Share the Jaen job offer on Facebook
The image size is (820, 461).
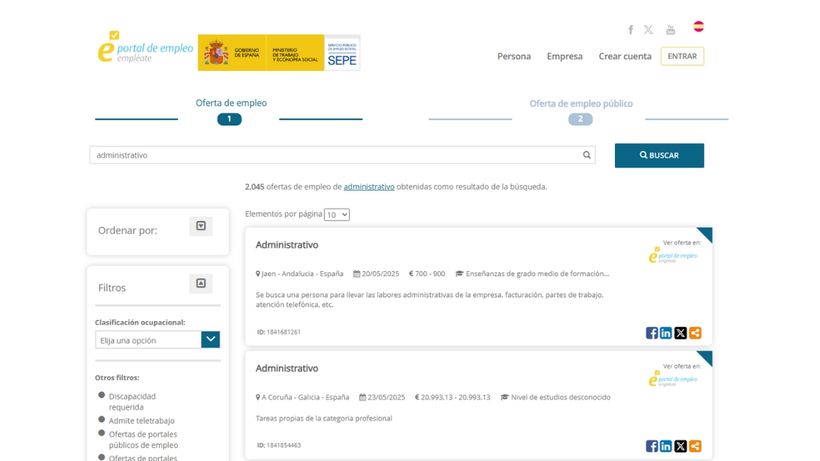tap(652, 333)
